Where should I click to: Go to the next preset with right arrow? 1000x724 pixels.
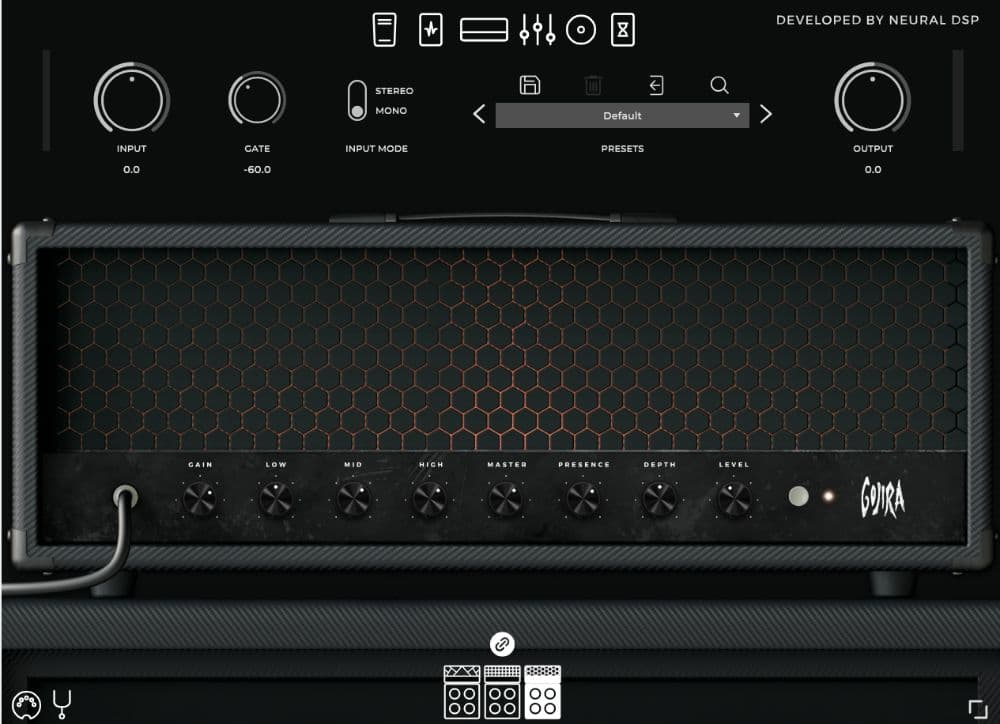pyautogui.click(x=766, y=114)
